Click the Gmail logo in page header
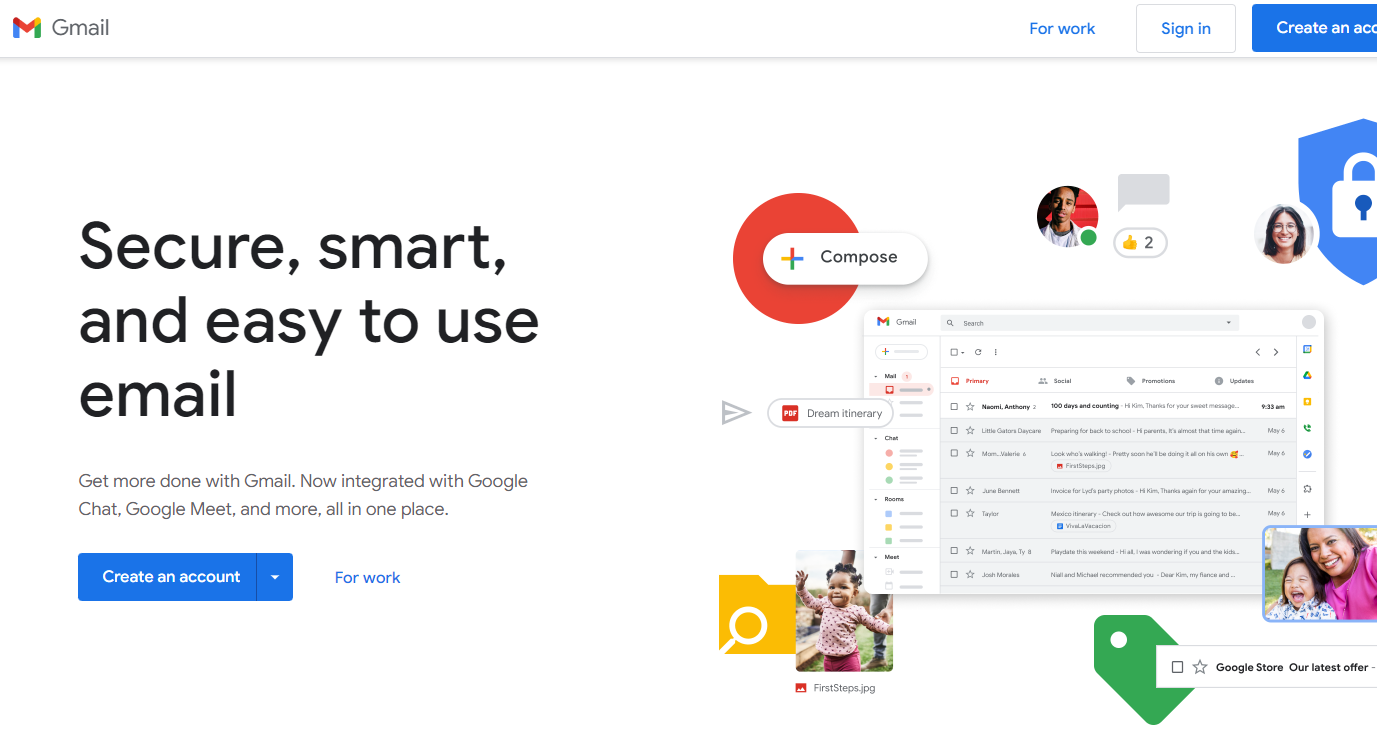This screenshot has height=752, width=1377. [x=61, y=28]
